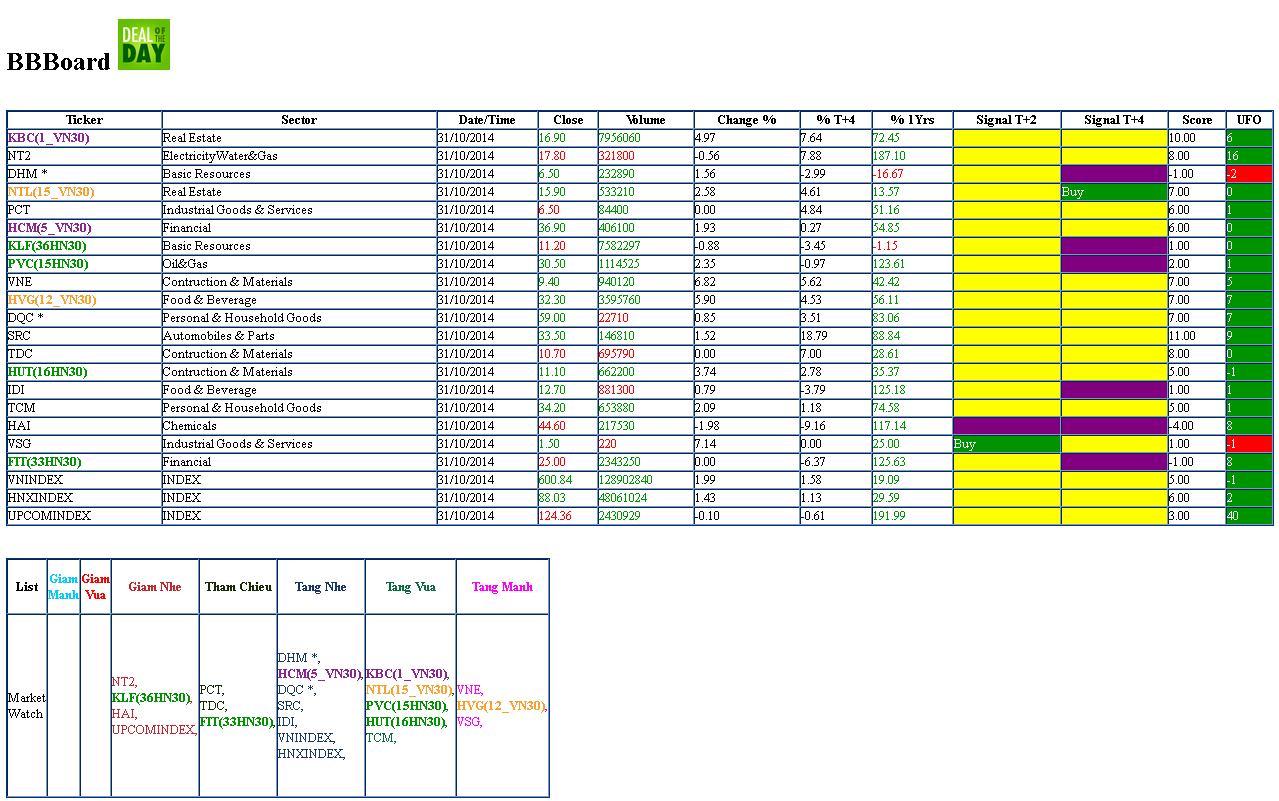Click PVC(15HN30) in Tang Vua list
This screenshot has width=1279, height=801.
click(406, 706)
